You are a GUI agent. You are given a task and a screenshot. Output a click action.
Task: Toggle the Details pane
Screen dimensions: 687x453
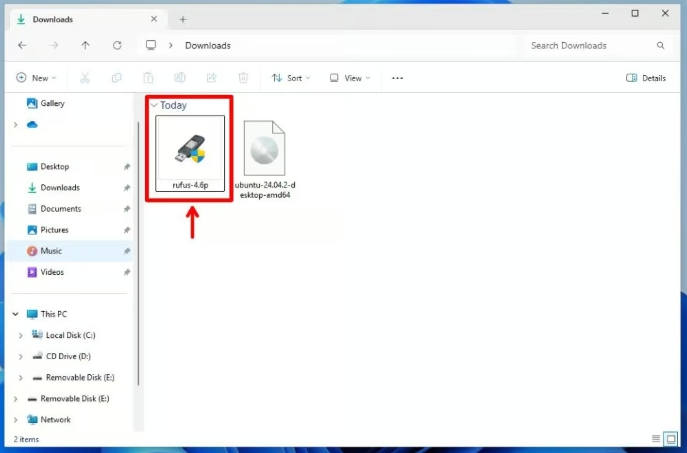click(646, 78)
